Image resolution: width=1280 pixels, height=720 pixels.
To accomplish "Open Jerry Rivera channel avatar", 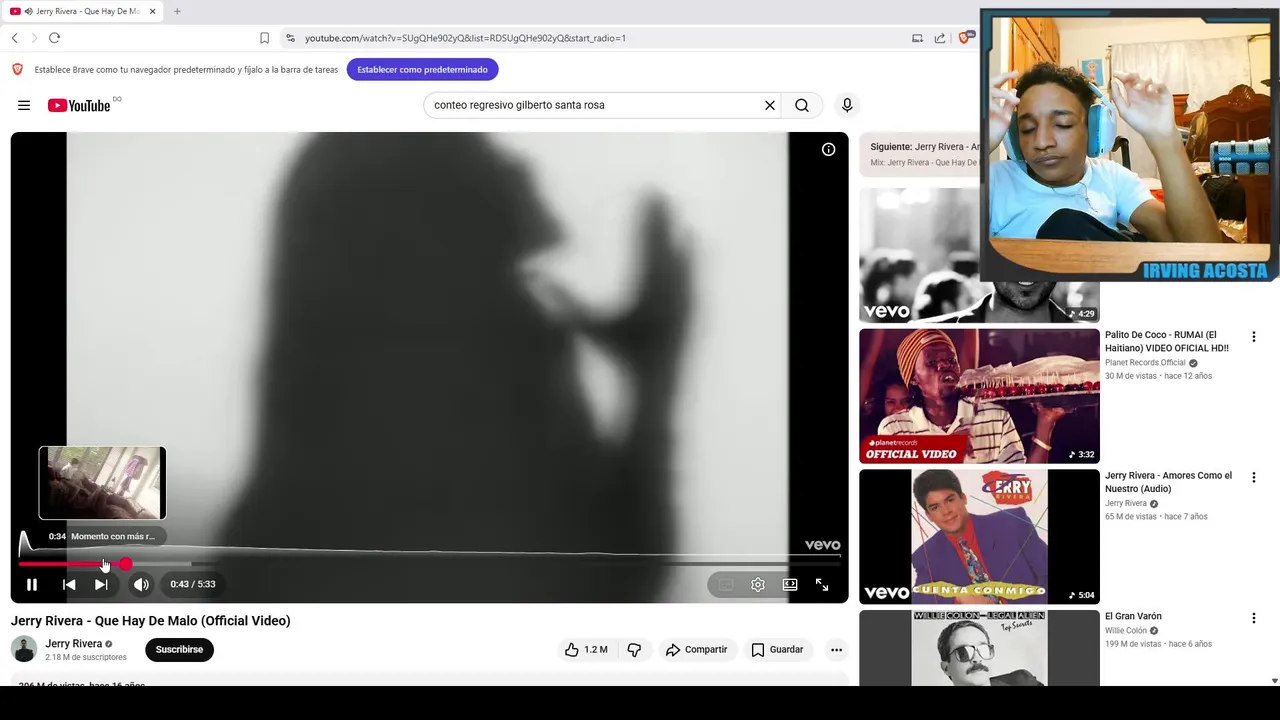I will 24,650.
